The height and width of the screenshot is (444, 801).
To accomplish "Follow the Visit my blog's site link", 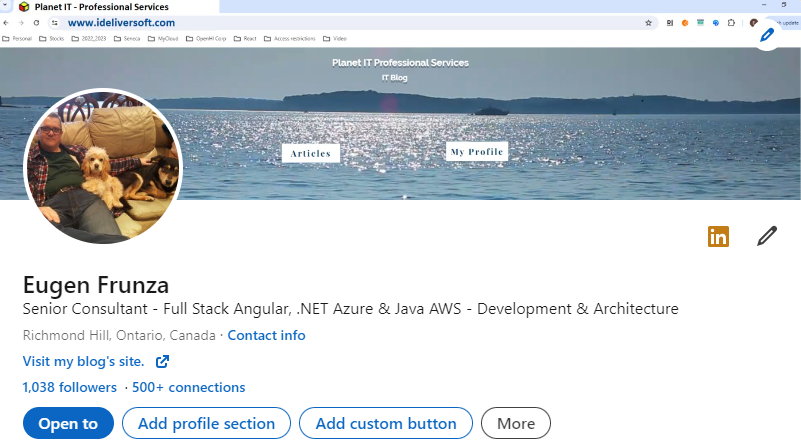I will (x=83, y=362).
